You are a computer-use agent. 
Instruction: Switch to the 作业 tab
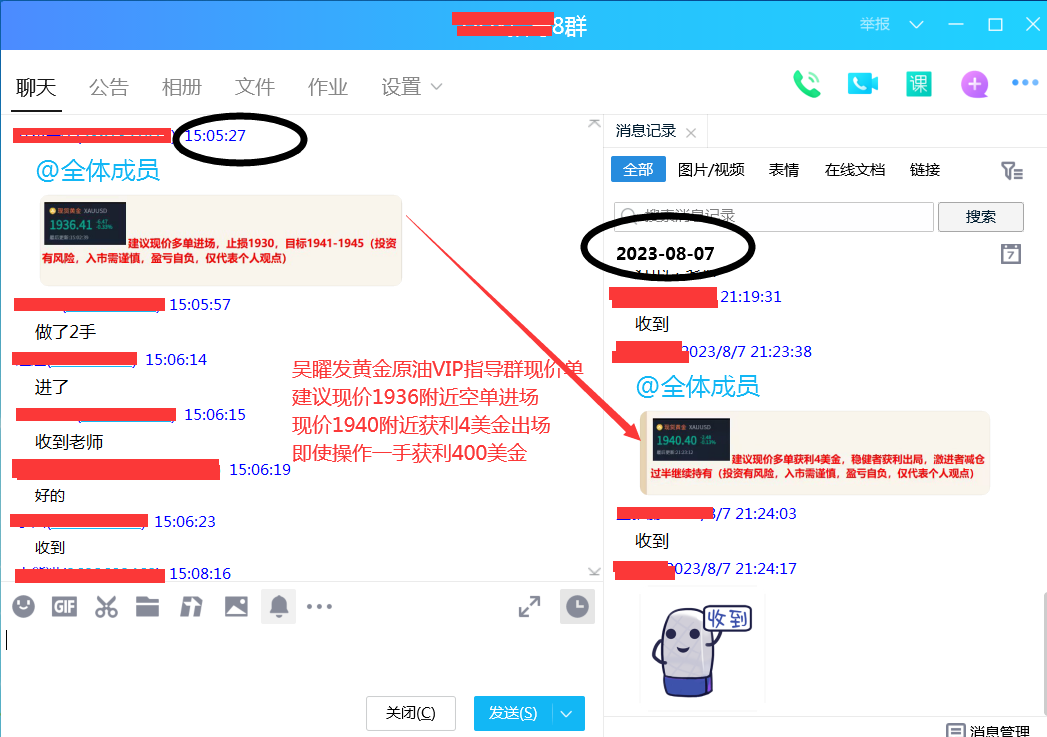(x=327, y=87)
